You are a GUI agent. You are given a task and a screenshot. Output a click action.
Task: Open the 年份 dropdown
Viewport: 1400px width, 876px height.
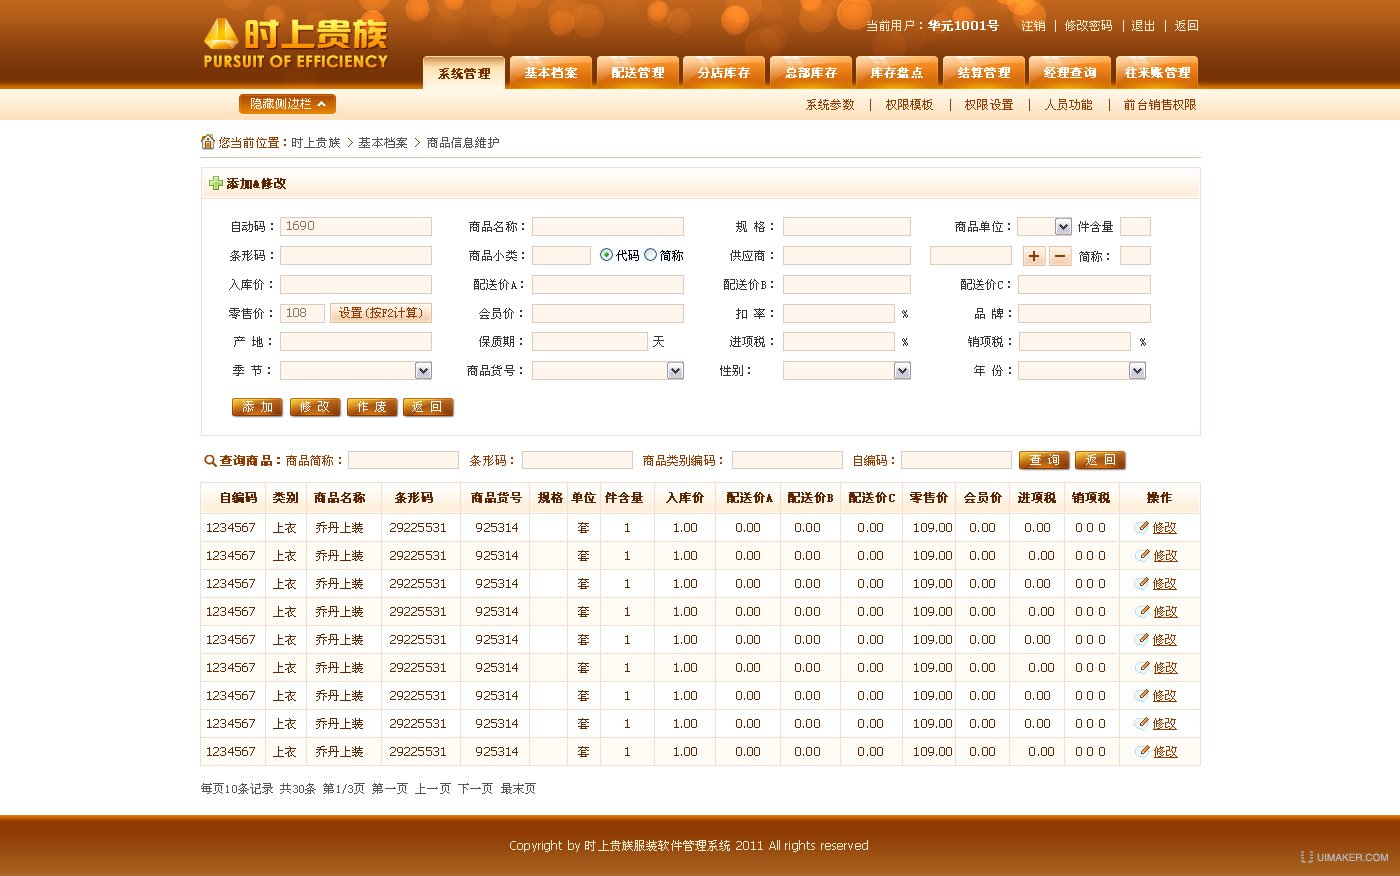click(1082, 371)
